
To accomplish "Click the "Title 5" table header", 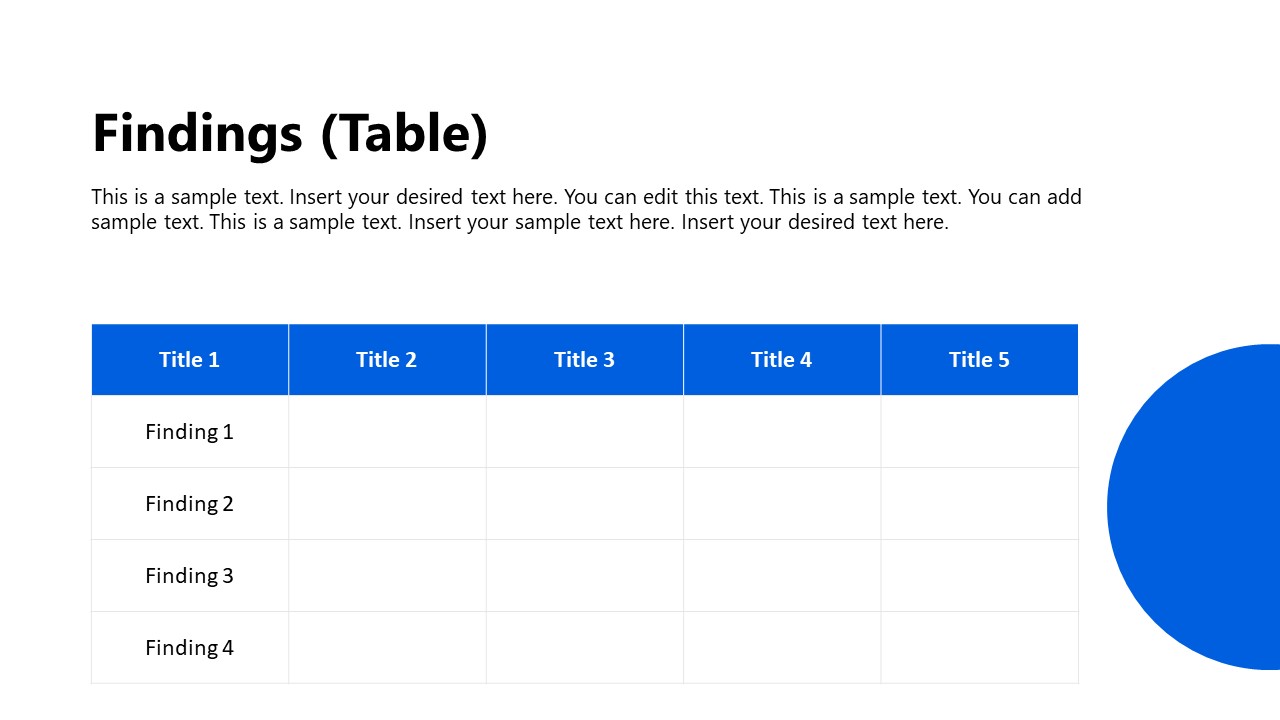I will point(979,360).
